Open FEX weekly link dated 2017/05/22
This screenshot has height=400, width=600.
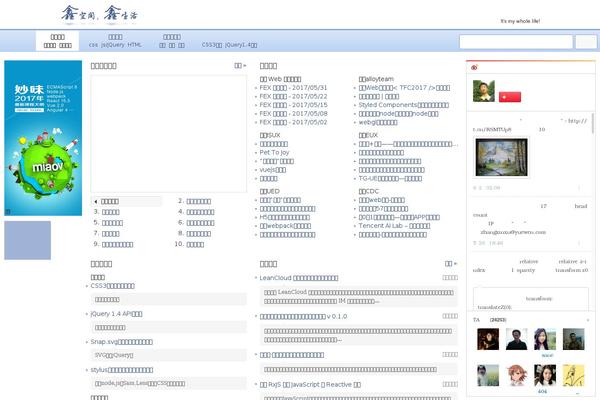pyautogui.click(x=293, y=96)
